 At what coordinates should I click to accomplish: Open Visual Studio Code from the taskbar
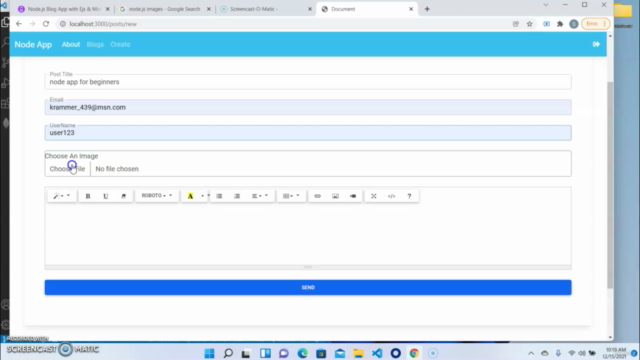(x=377, y=353)
